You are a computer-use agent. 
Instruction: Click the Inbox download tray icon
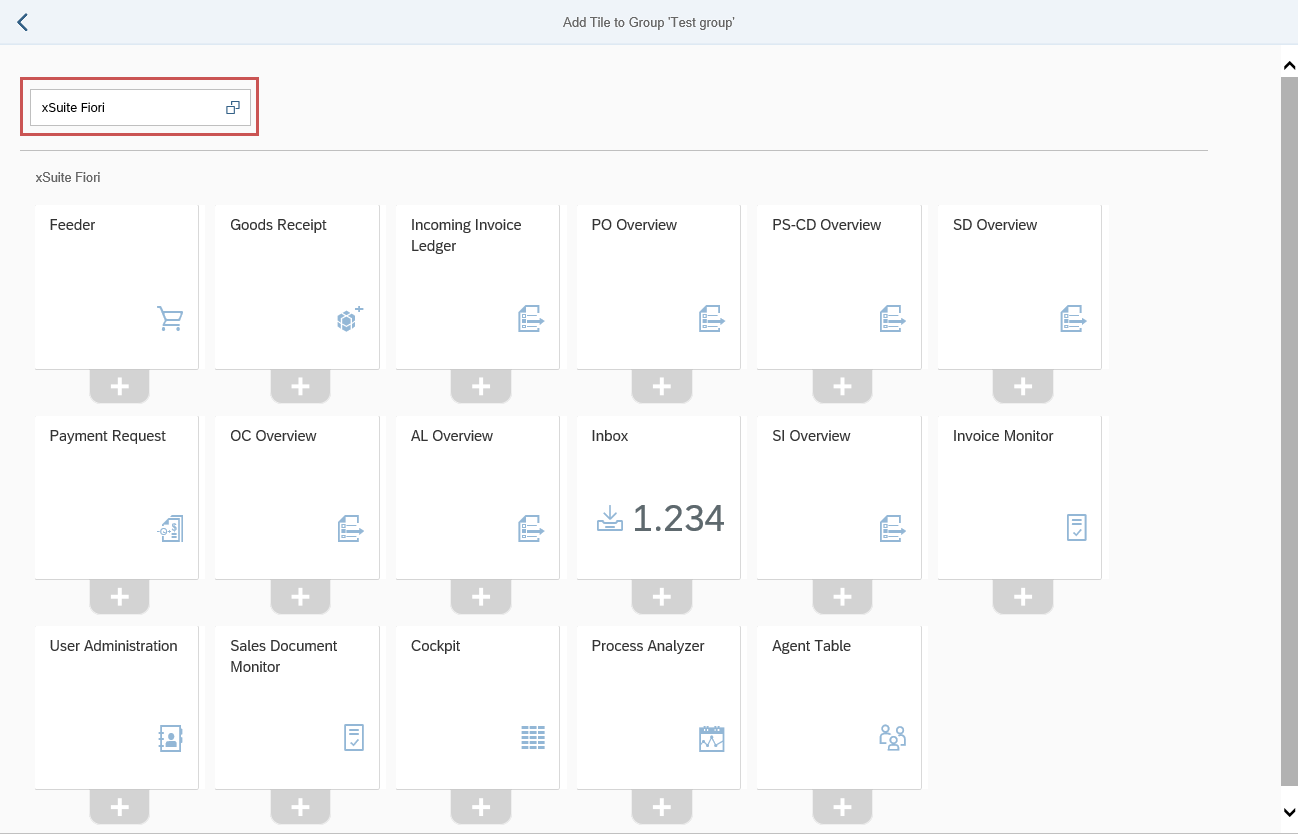(609, 518)
